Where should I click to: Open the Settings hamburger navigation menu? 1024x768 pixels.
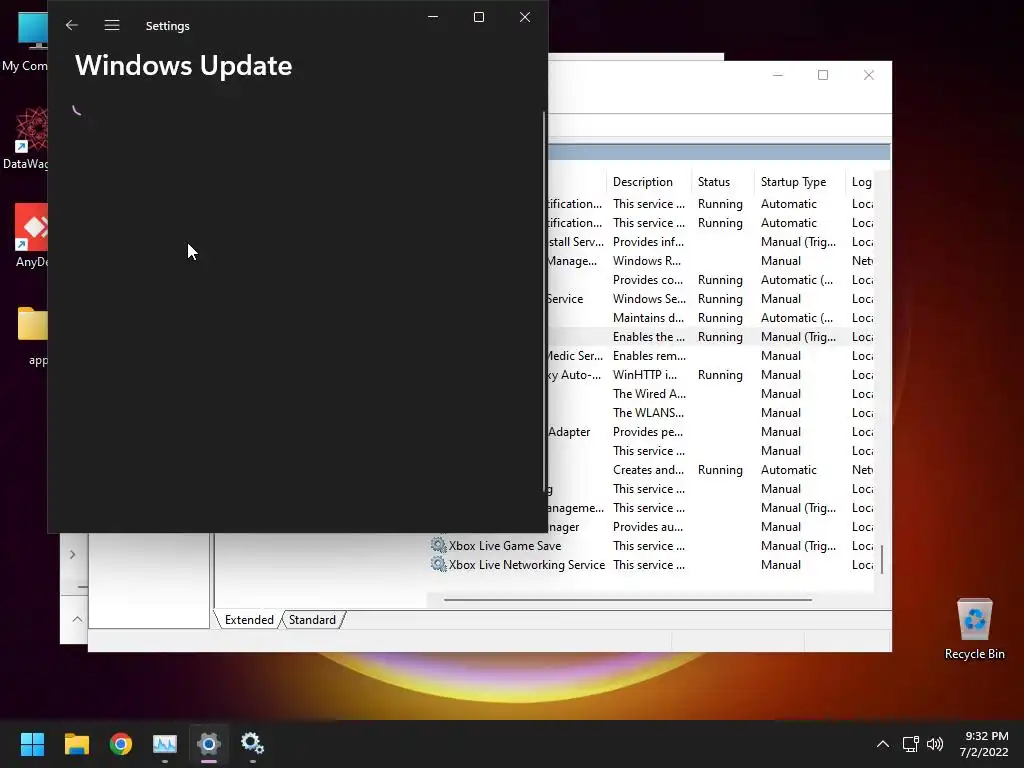[112, 25]
